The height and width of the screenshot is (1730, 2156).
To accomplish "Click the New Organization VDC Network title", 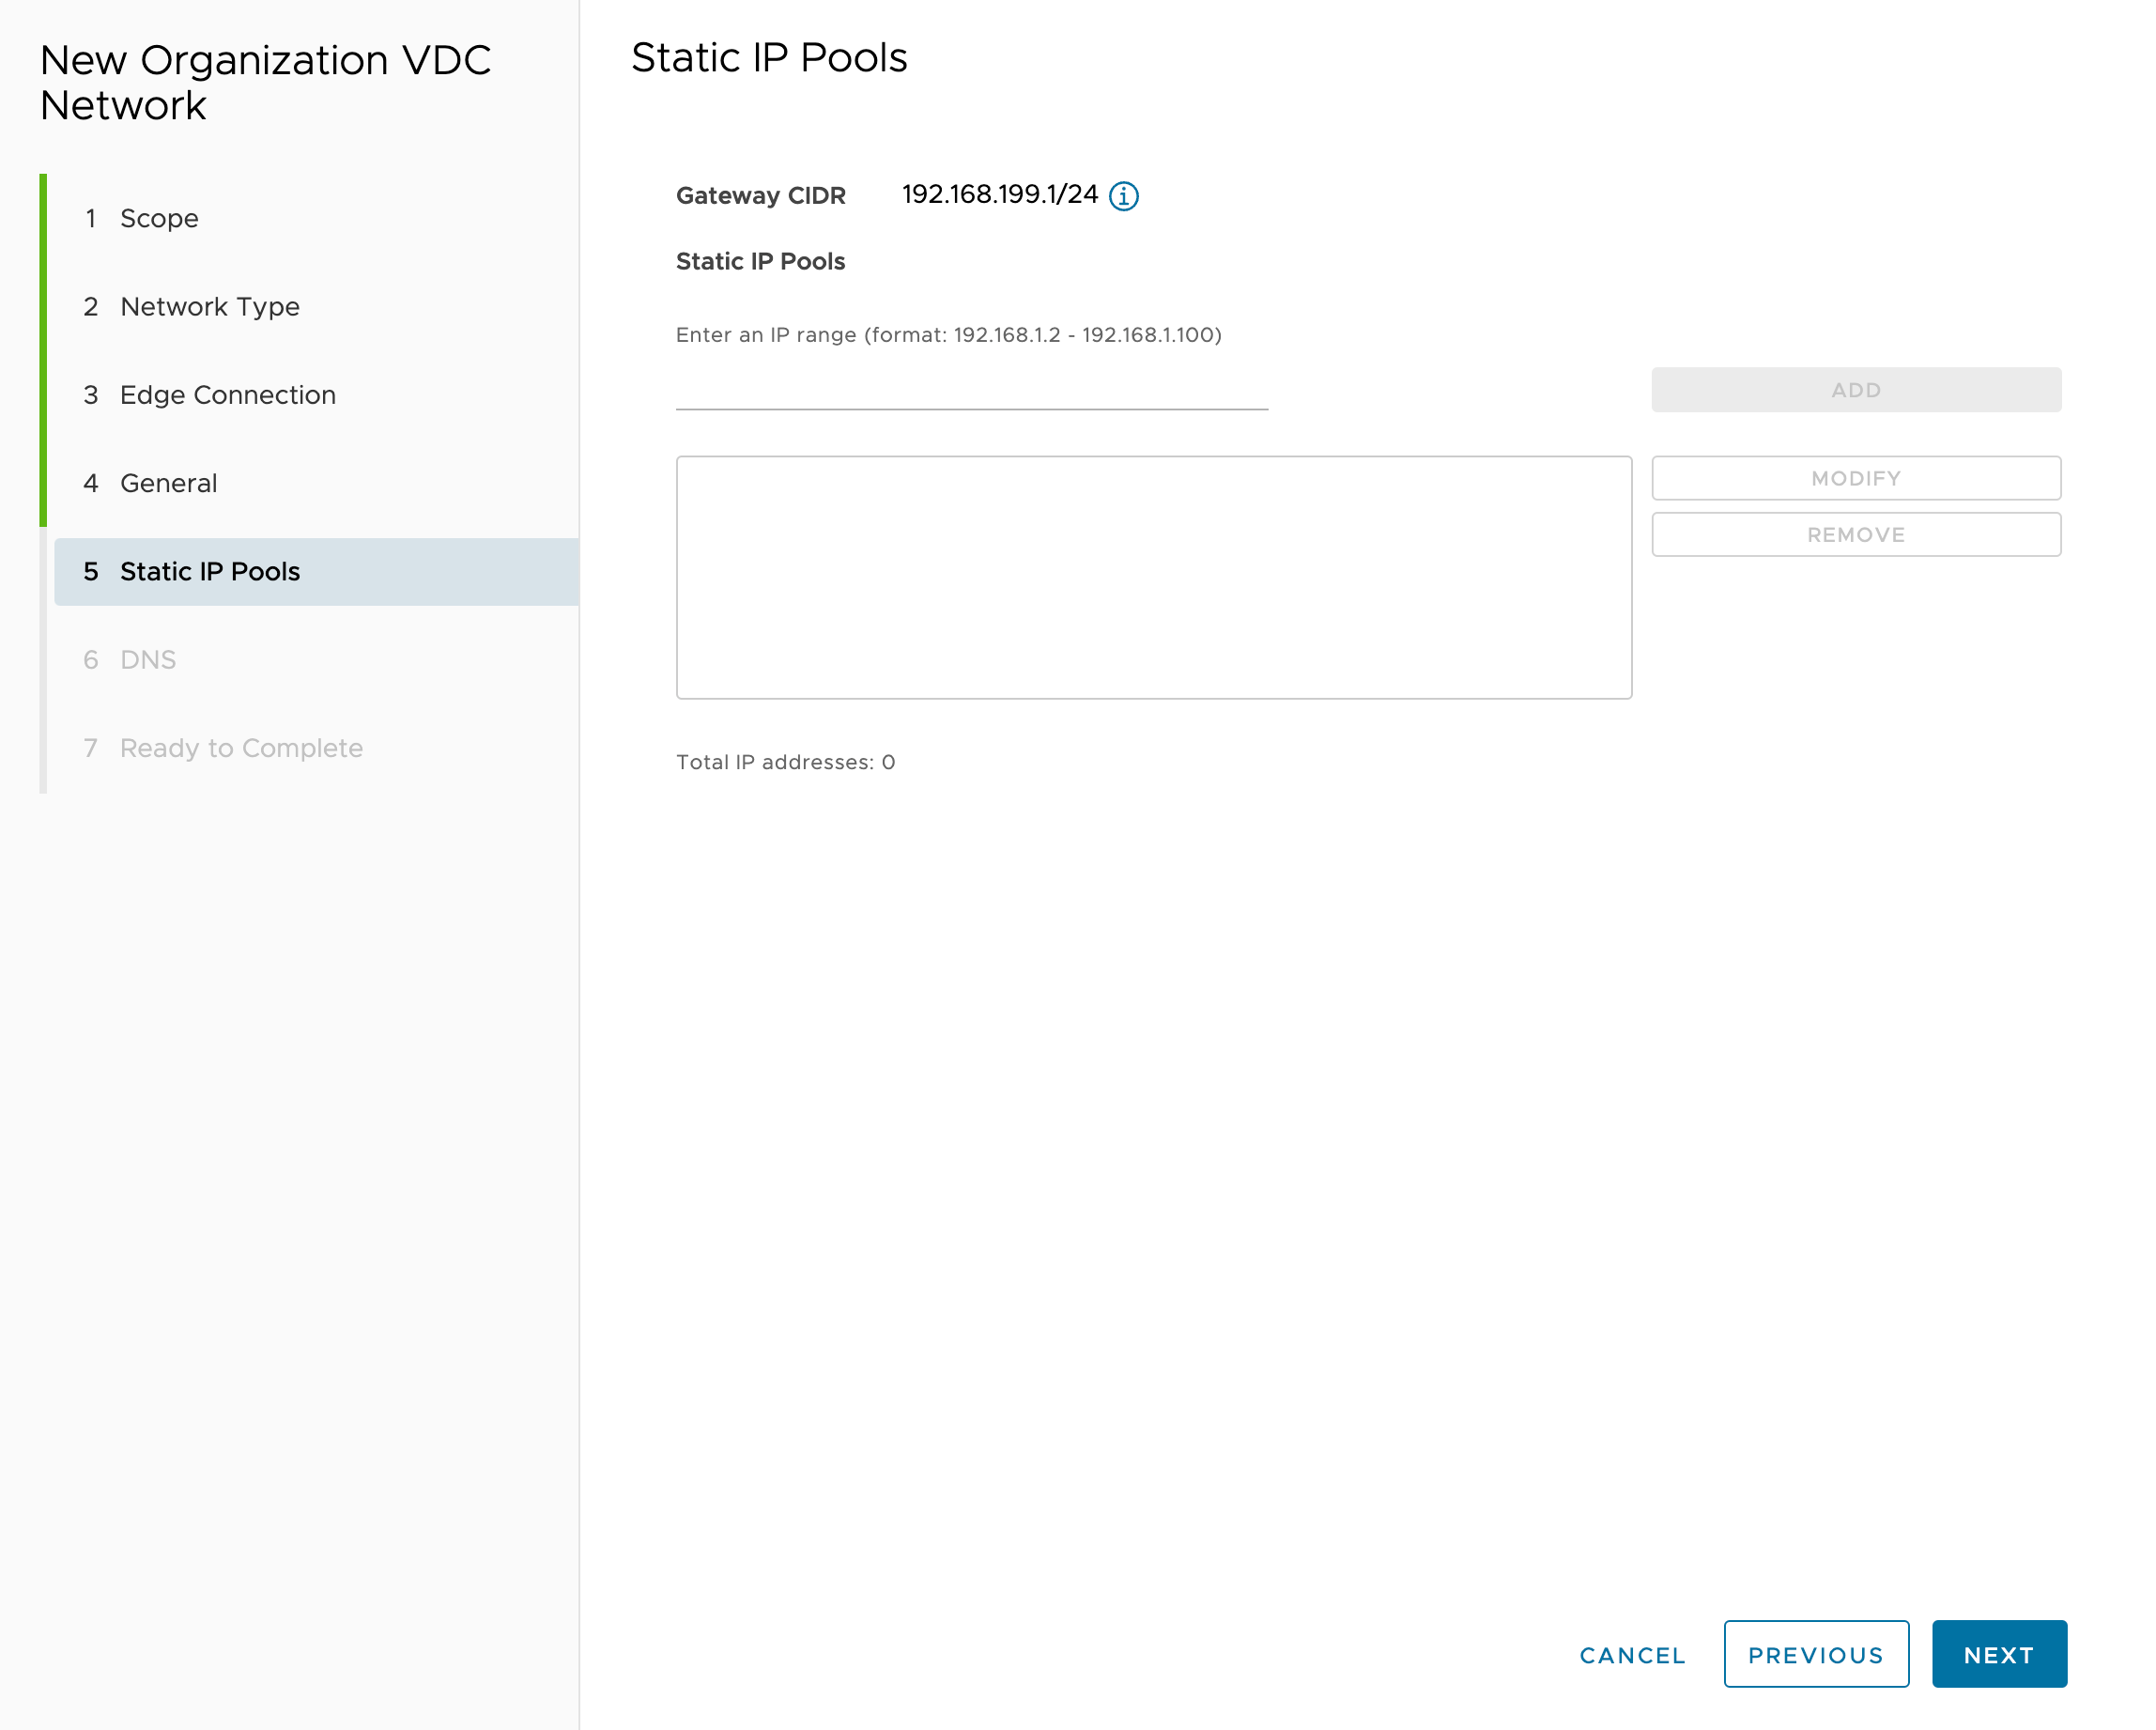I will click(266, 82).
